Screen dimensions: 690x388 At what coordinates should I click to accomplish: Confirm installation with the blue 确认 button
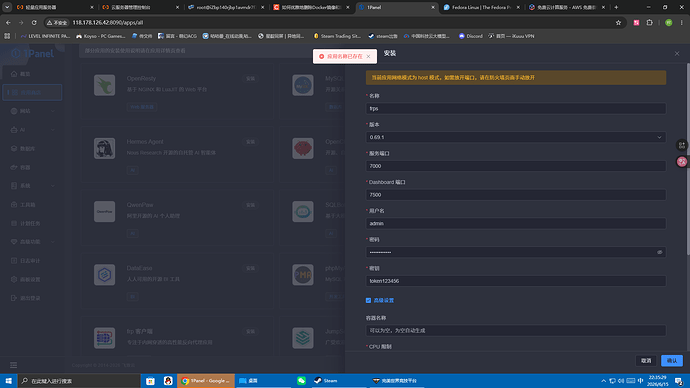pos(672,361)
